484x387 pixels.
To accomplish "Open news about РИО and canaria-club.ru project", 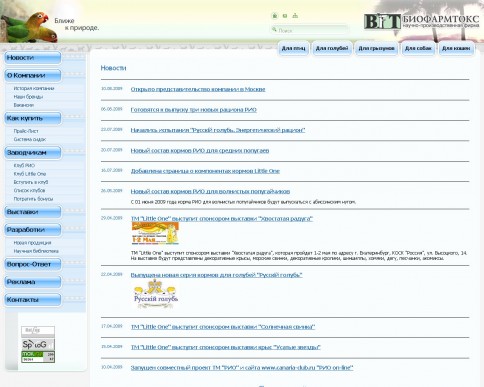I will [242, 368].
